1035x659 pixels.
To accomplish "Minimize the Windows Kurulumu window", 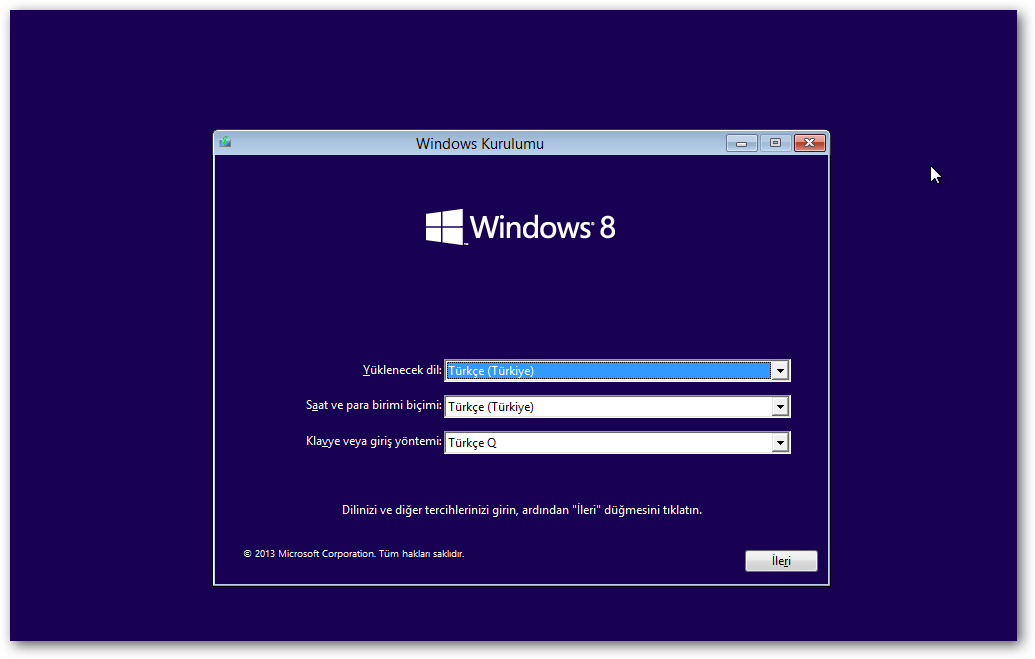I will pos(741,143).
